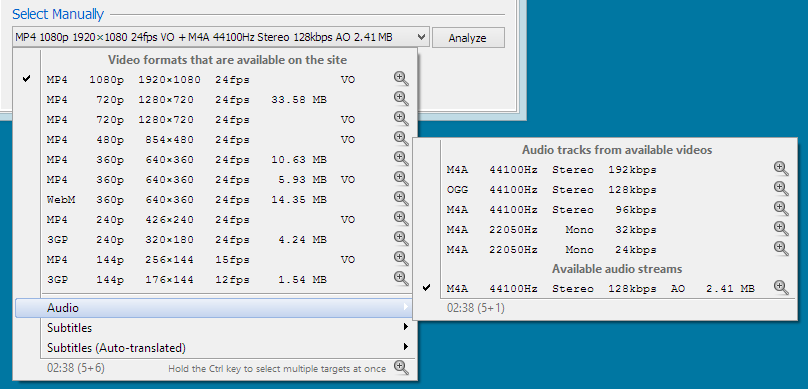Select M4A 44100Hz Stereo 192kbps audio track

coord(605,170)
